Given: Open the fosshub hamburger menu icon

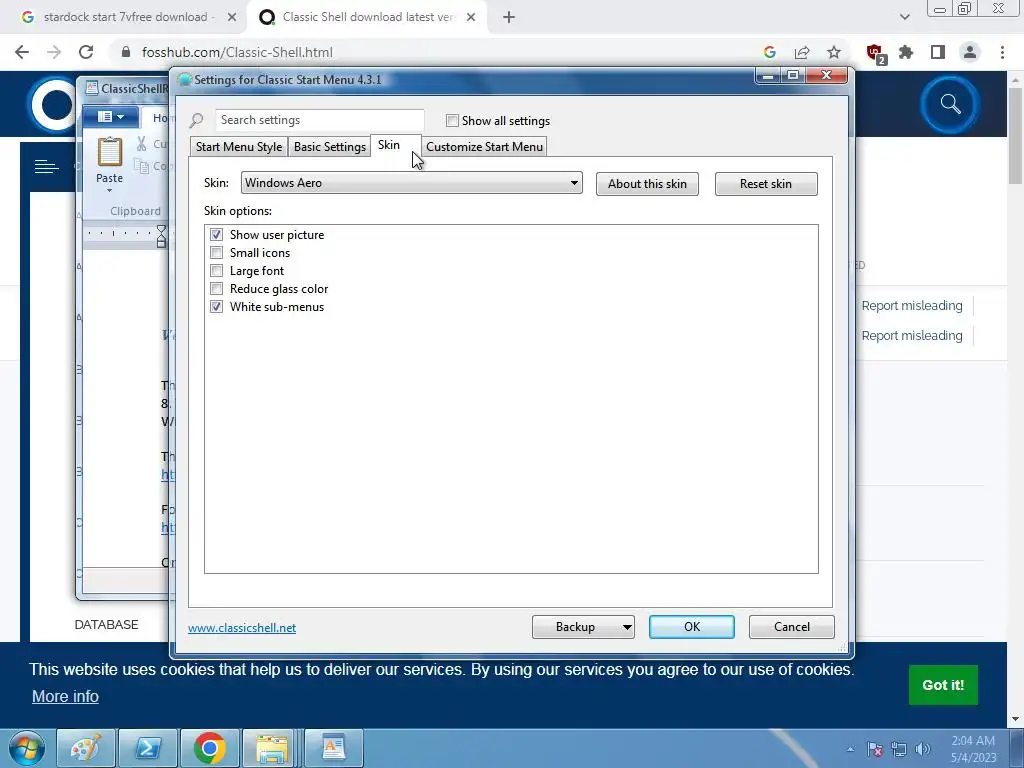Looking at the screenshot, I should pyautogui.click(x=46, y=167).
